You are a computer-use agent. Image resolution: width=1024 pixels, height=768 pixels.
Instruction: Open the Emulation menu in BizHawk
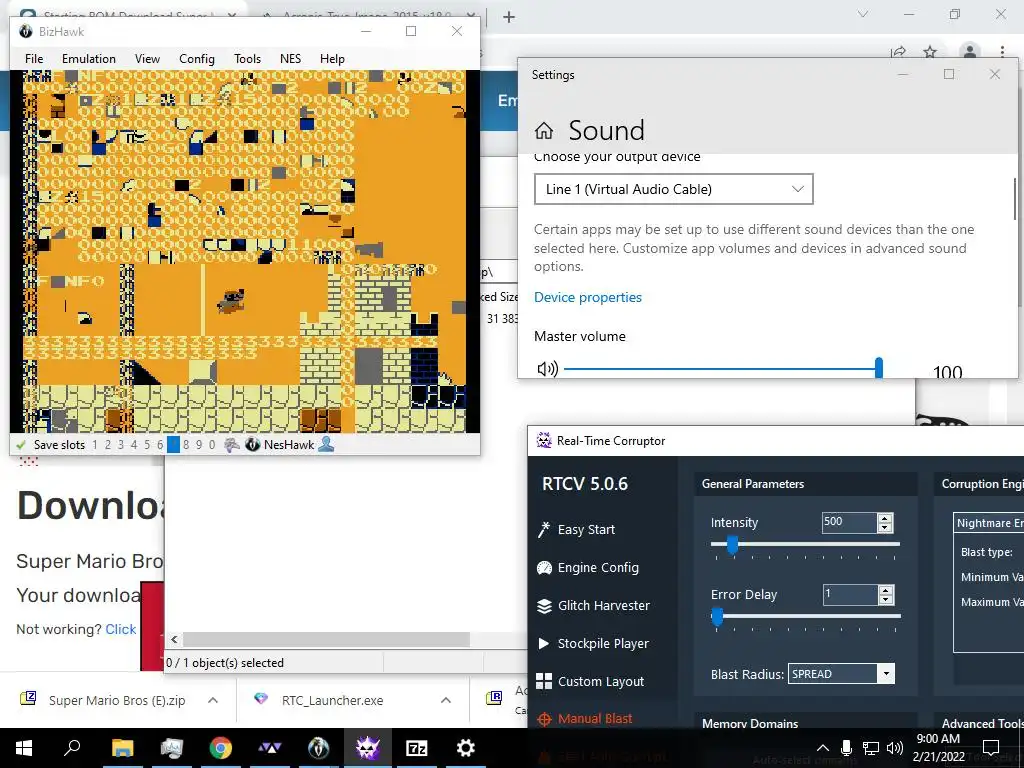coord(89,59)
